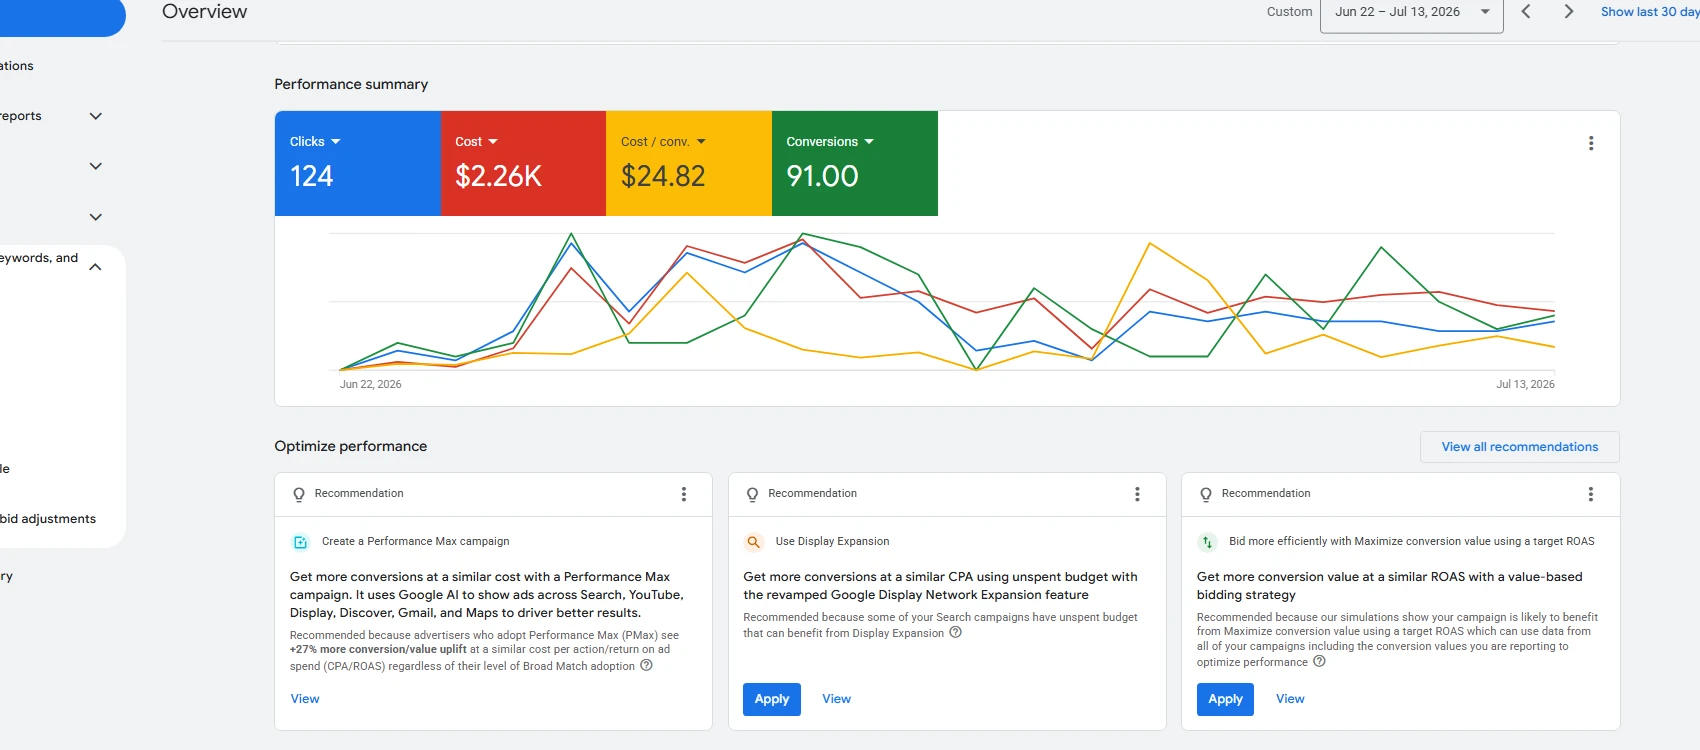Click the Jun 22, 2026 chart axis label
This screenshot has height=750, width=1700.
point(371,384)
